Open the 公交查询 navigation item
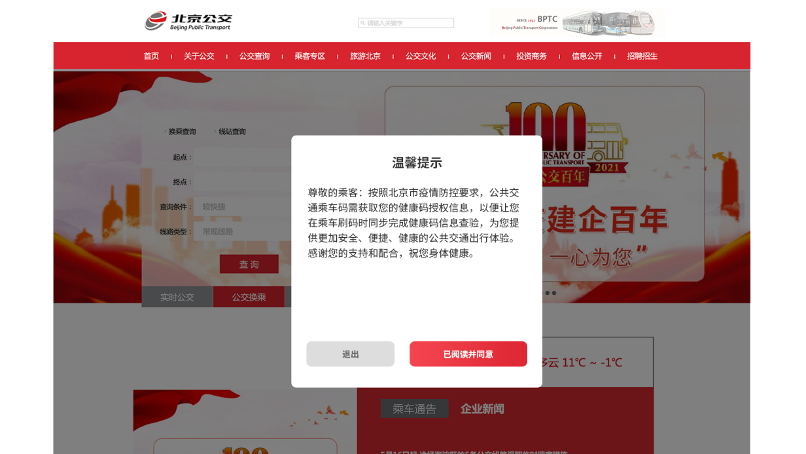Viewport: 806px width, 454px height. (x=254, y=56)
